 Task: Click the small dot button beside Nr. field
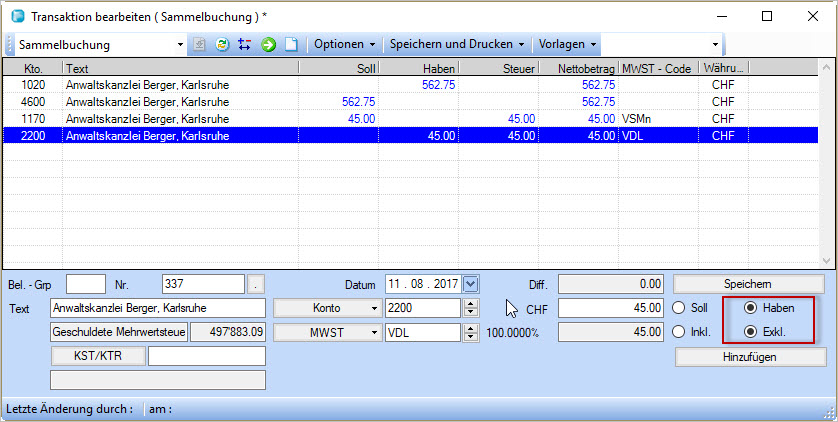(257, 284)
